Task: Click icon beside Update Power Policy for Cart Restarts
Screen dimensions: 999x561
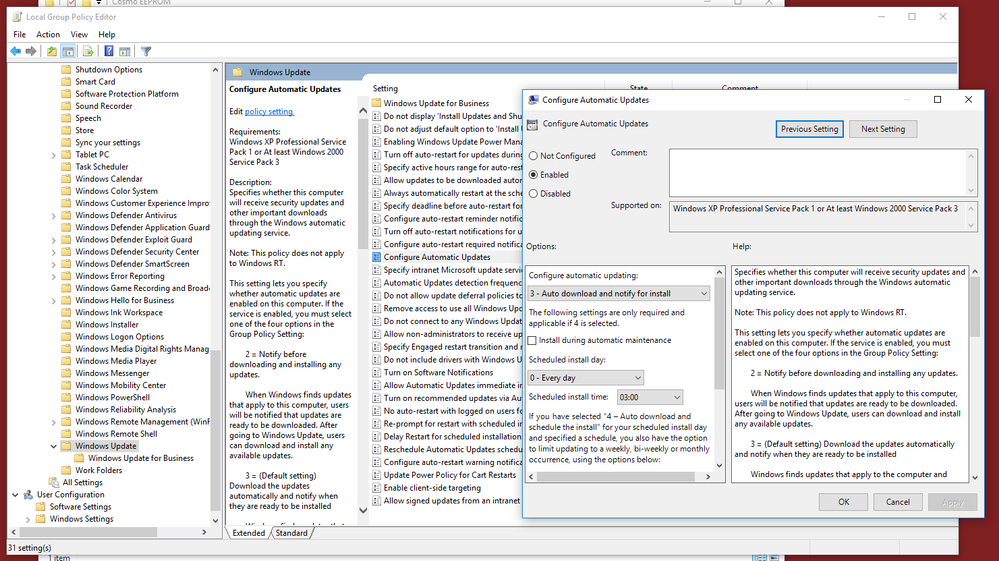Action: click(377, 475)
